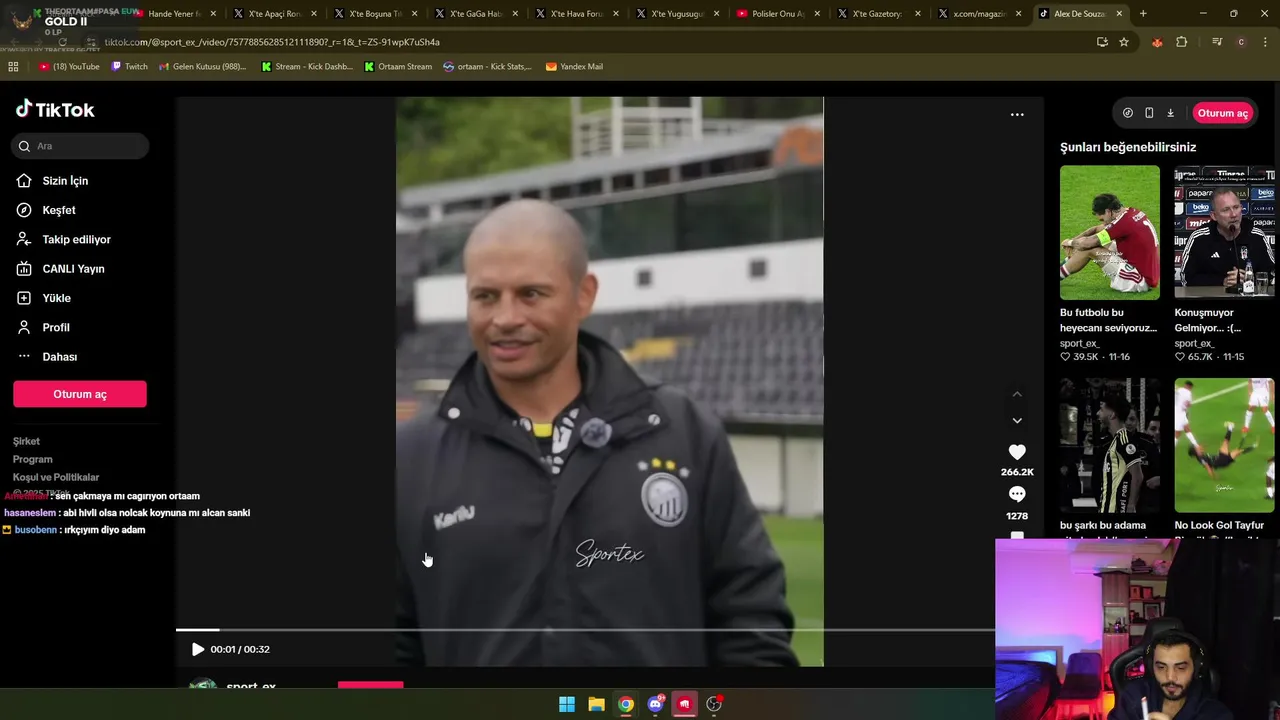Image resolution: width=1280 pixels, height=720 pixels.
Task: Open the Windows Start menu
Action: (x=567, y=704)
